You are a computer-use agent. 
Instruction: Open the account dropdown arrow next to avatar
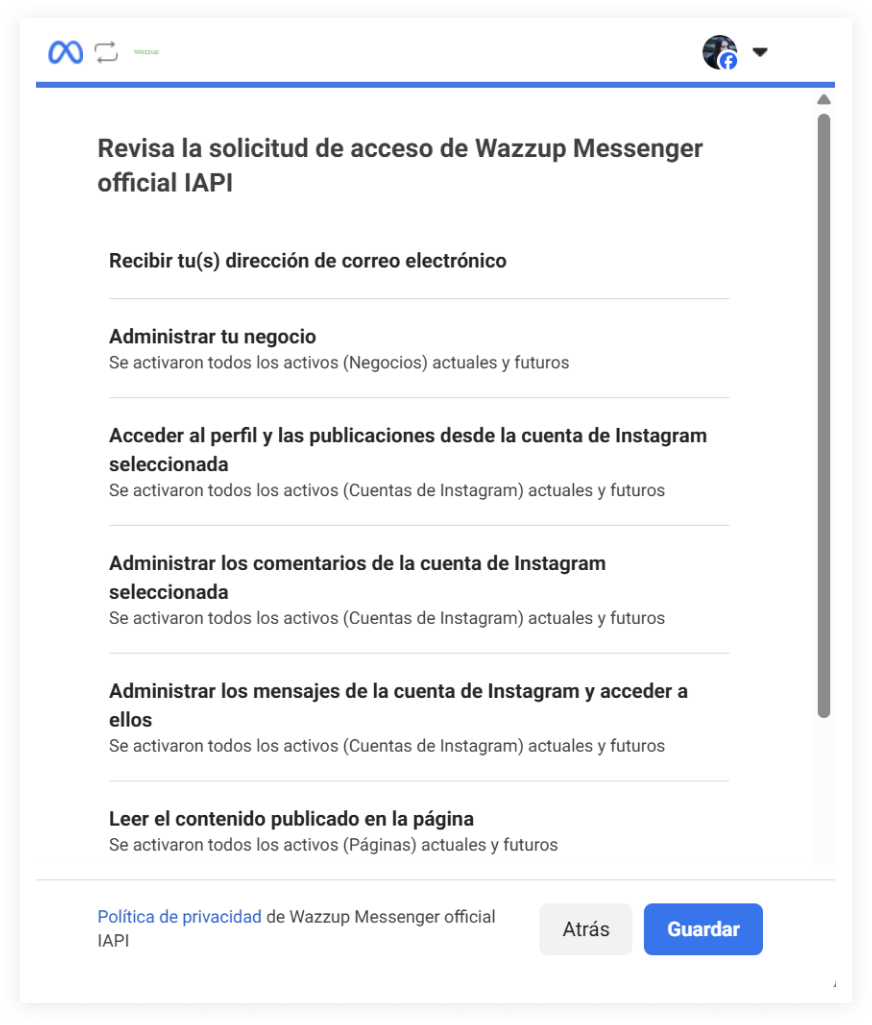click(761, 51)
